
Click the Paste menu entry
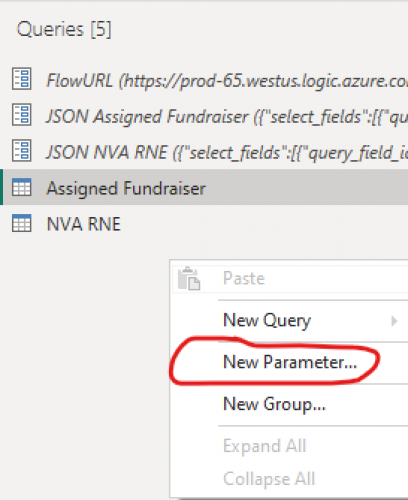(290, 278)
